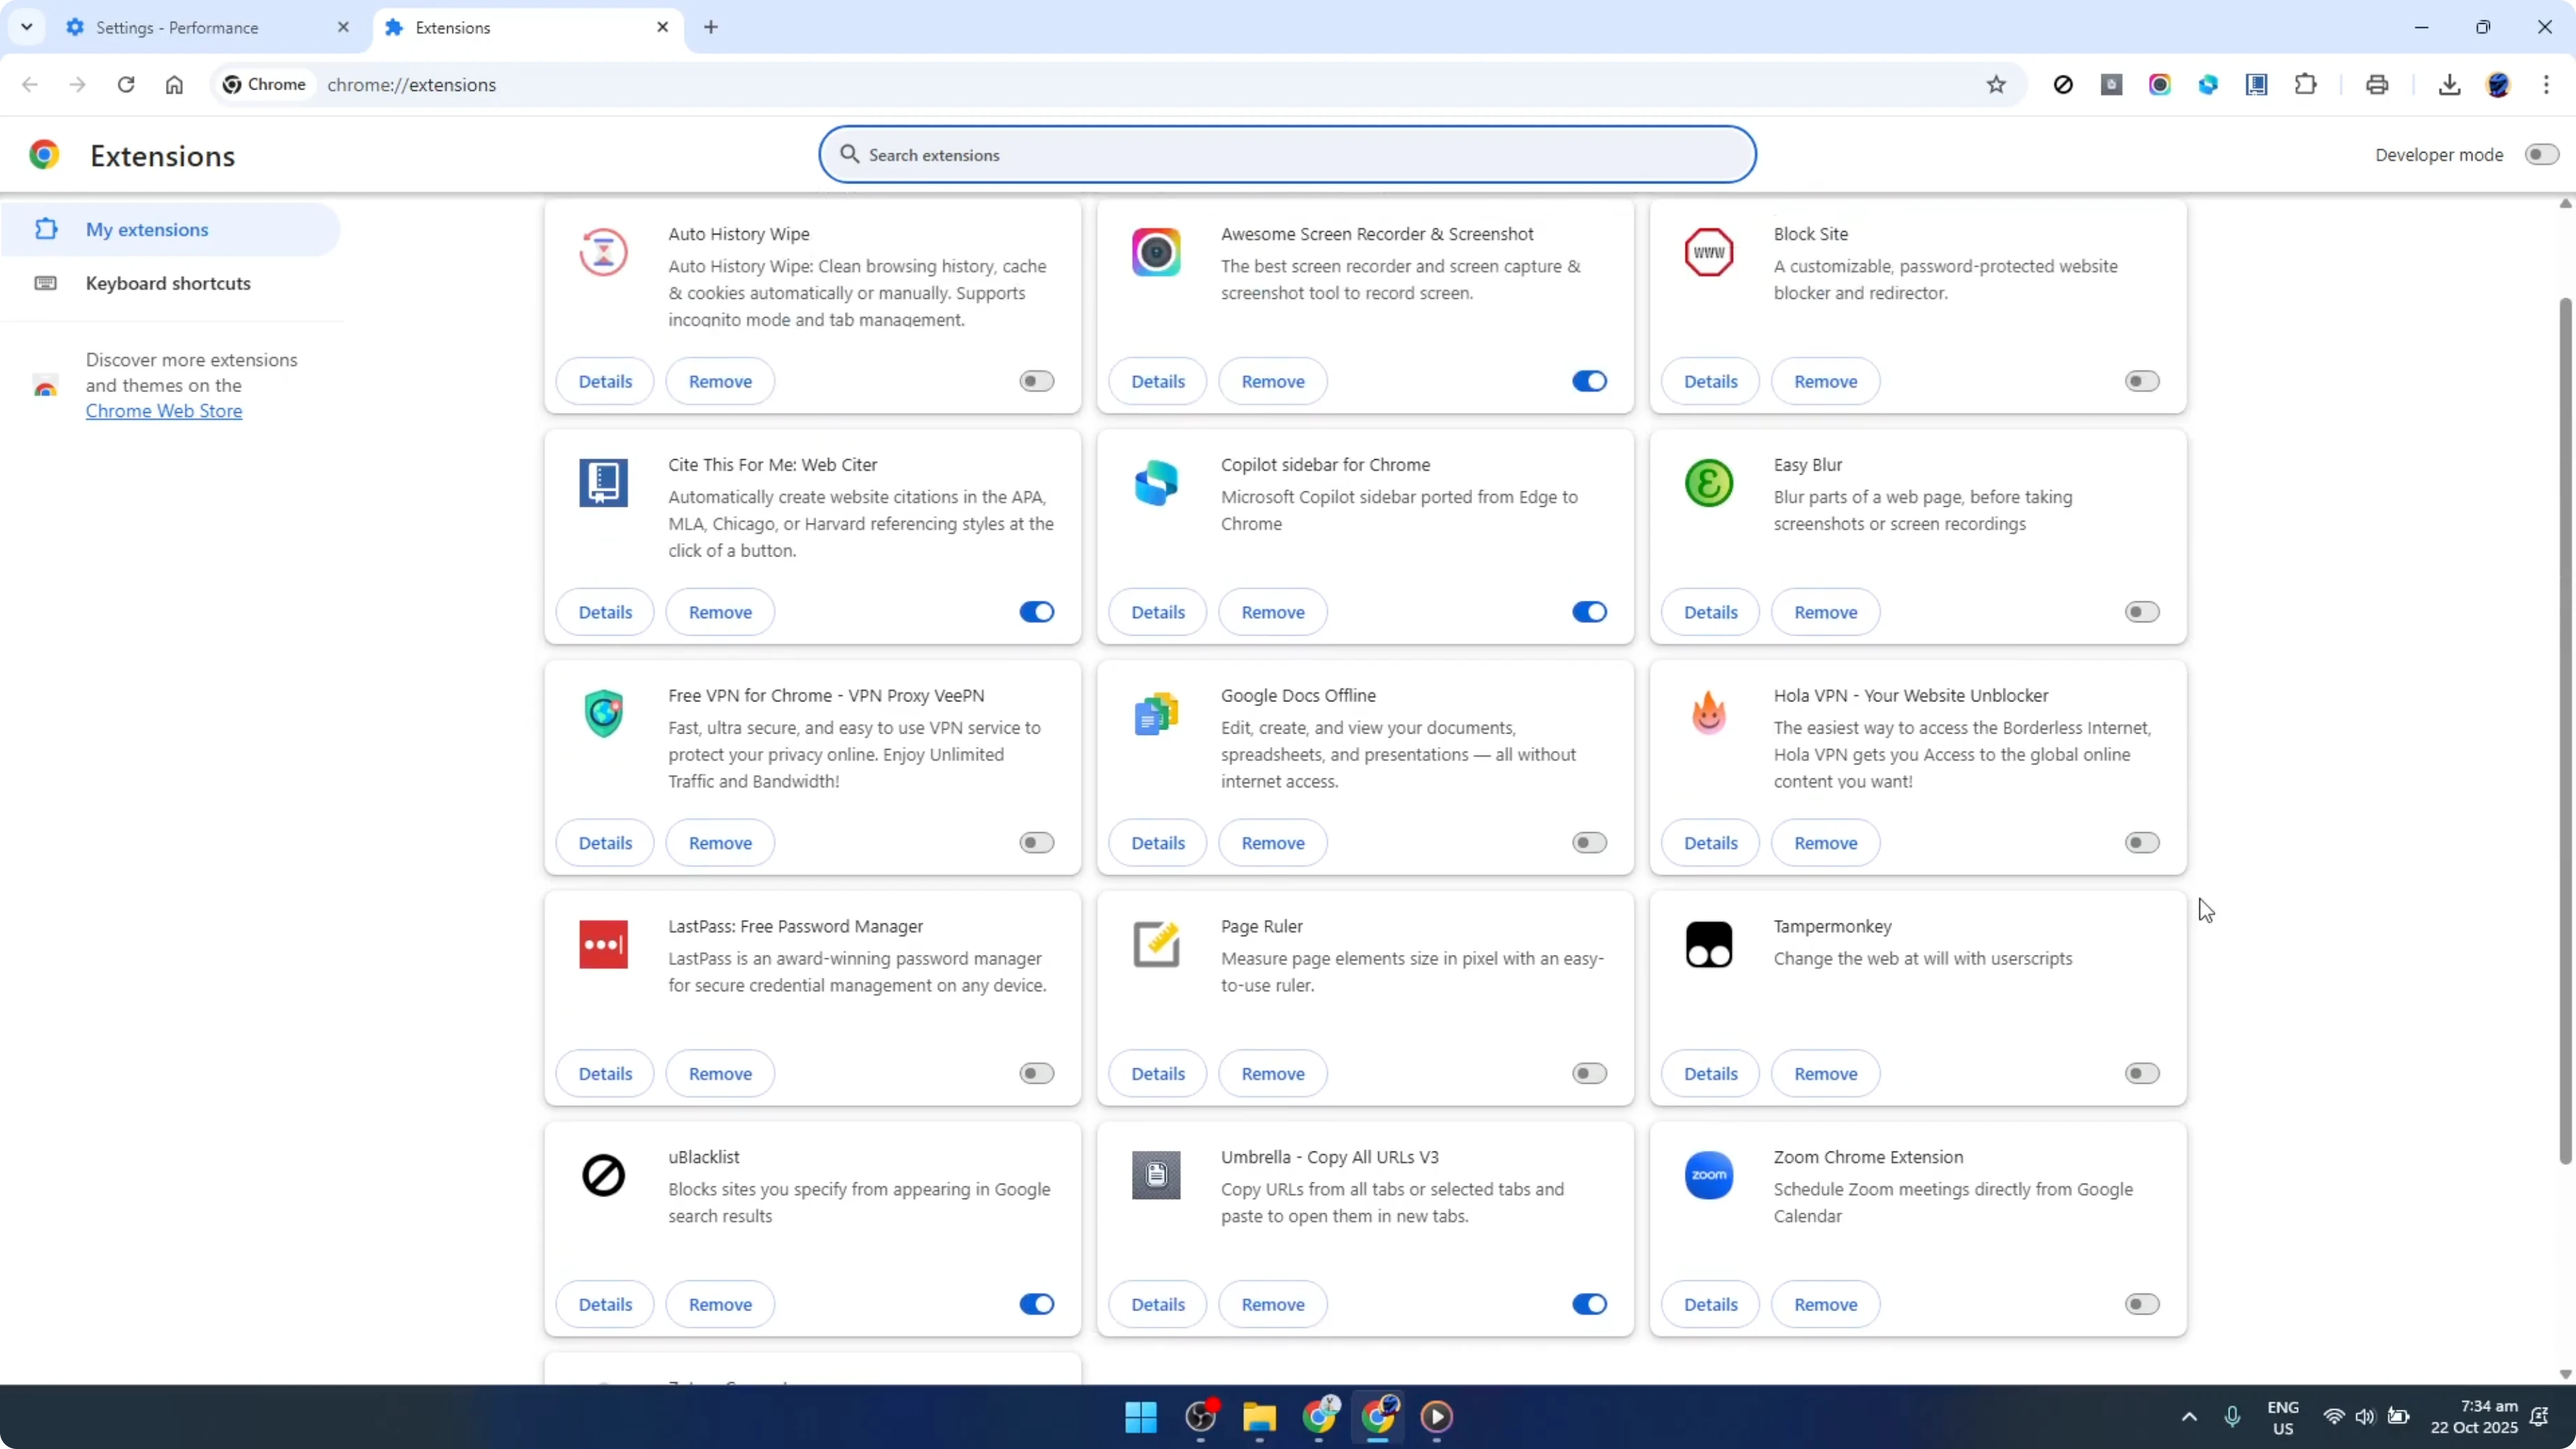This screenshot has width=2576, height=1449.
Task: Show hidden icons in system tray
Action: [x=2189, y=1417]
